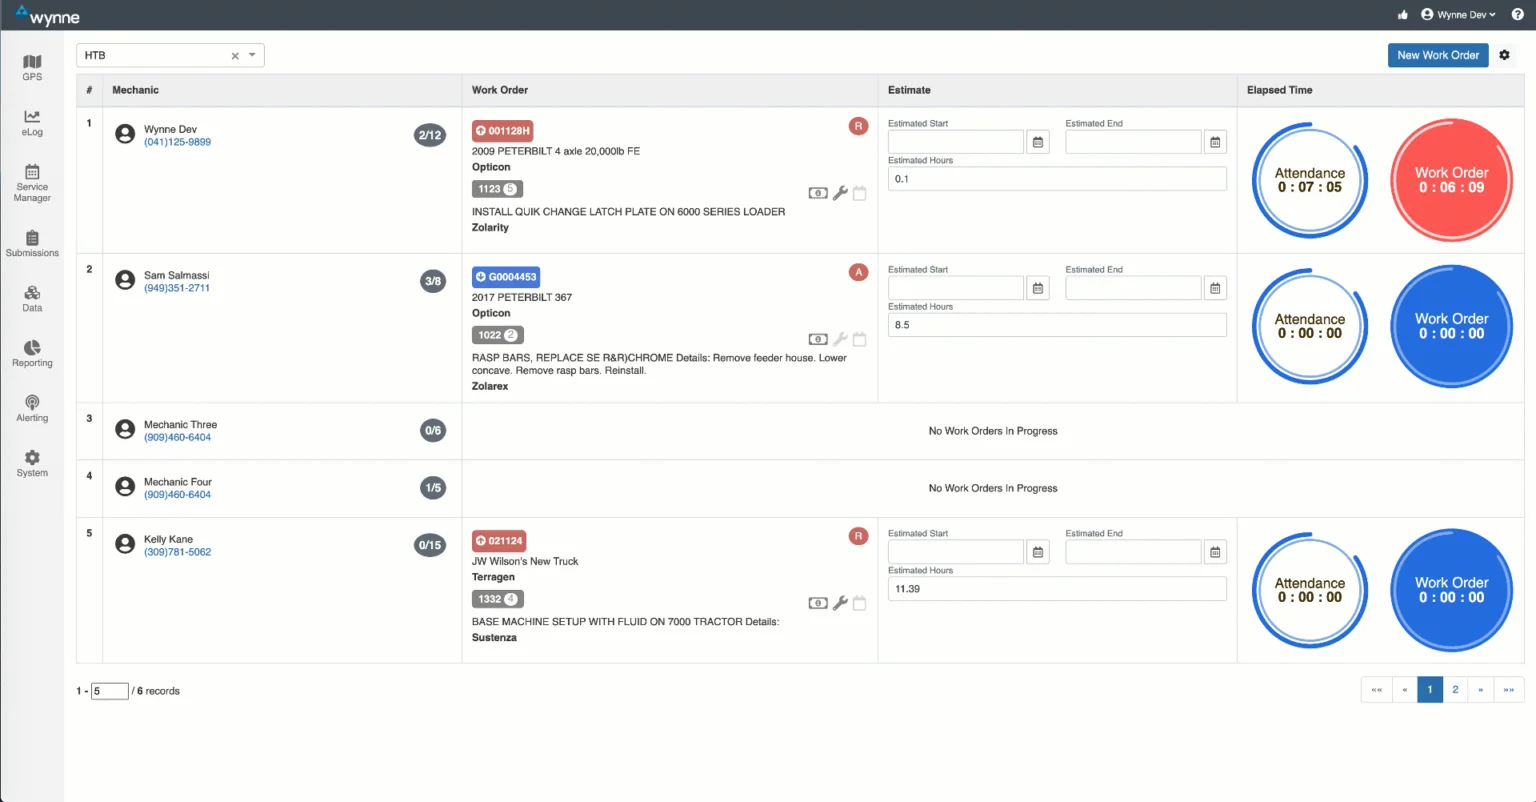
Task: Click calendar icon in G0004453 work order row
Action: pyautogui.click(x=859, y=339)
